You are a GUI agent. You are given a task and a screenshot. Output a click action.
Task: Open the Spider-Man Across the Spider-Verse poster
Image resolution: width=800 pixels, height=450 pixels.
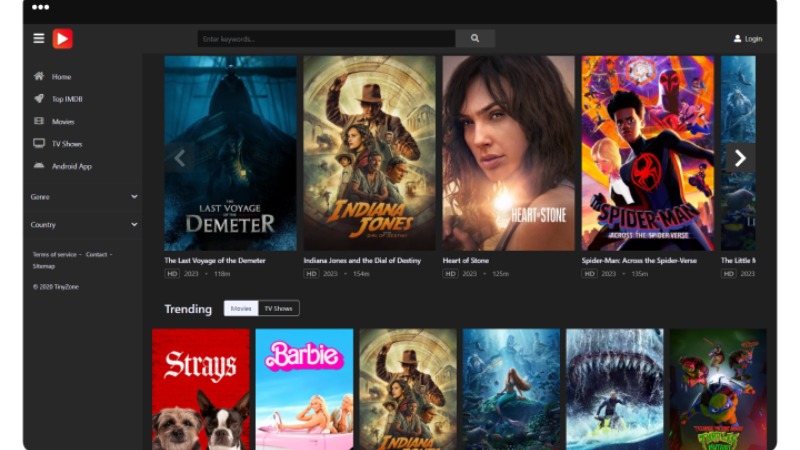648,153
